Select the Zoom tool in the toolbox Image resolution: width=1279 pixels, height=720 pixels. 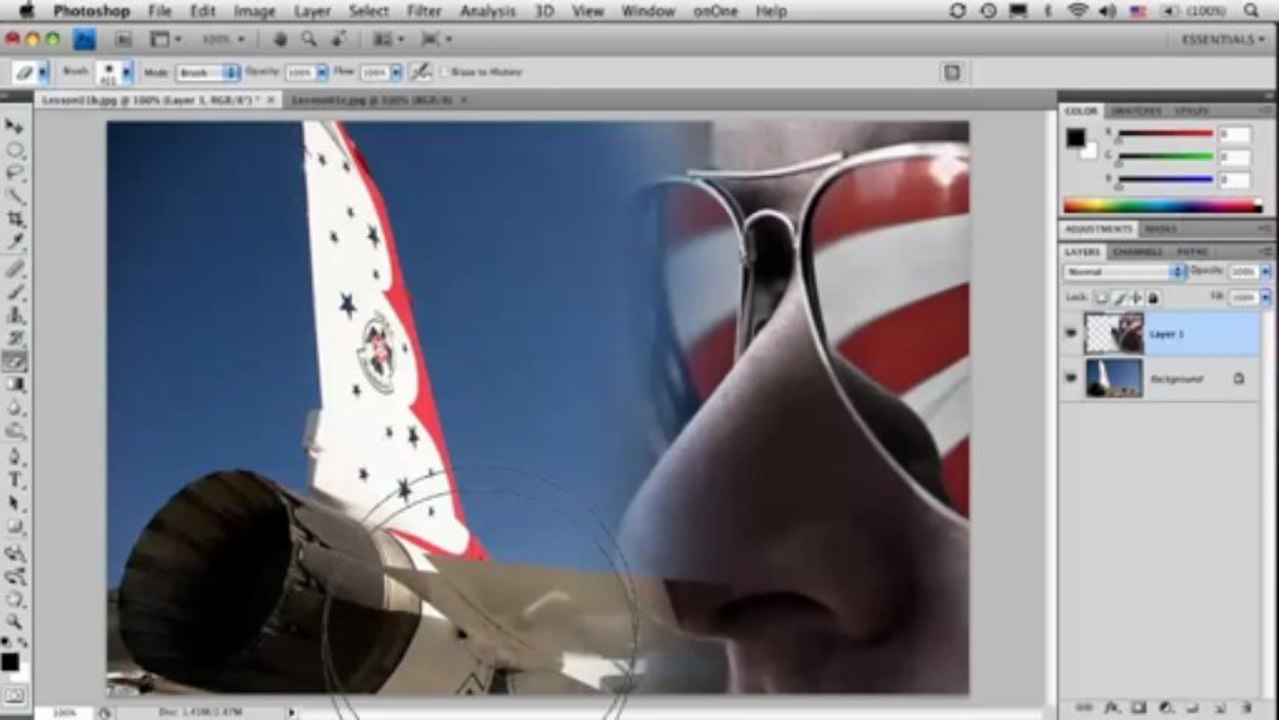14,622
